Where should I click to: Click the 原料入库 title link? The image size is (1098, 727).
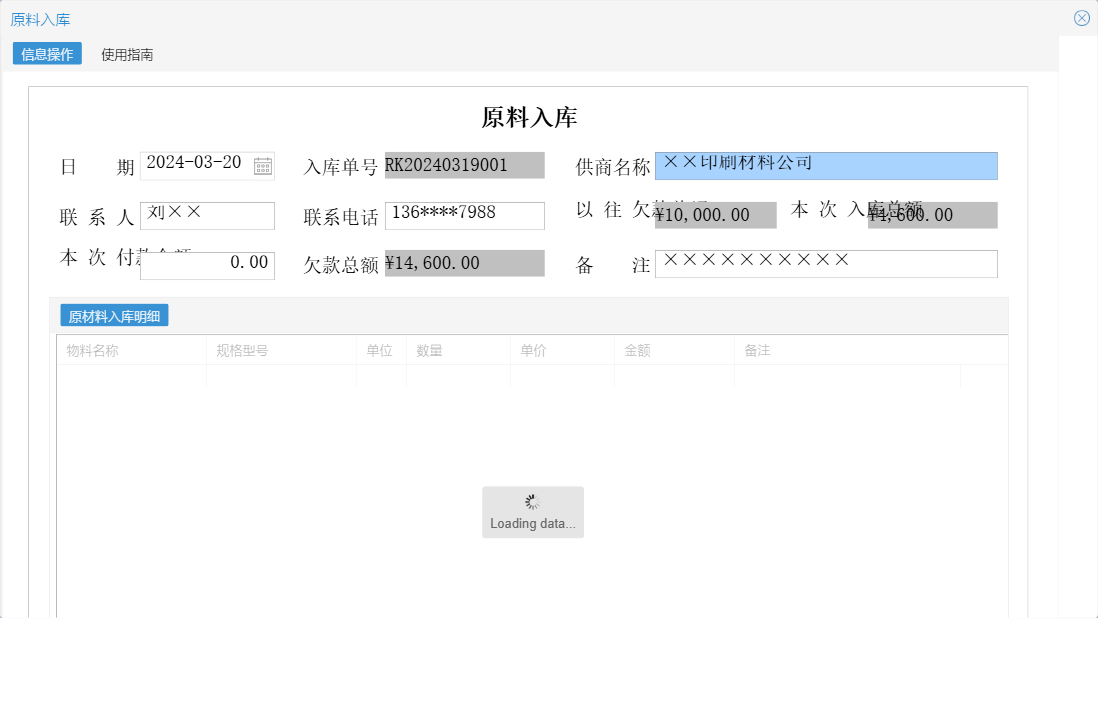[42, 17]
